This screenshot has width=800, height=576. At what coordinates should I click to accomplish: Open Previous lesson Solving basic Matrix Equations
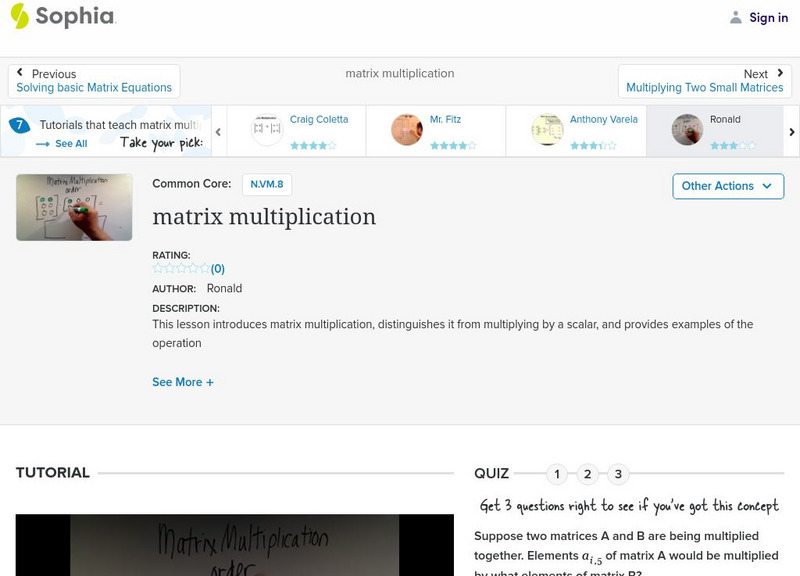click(x=94, y=87)
